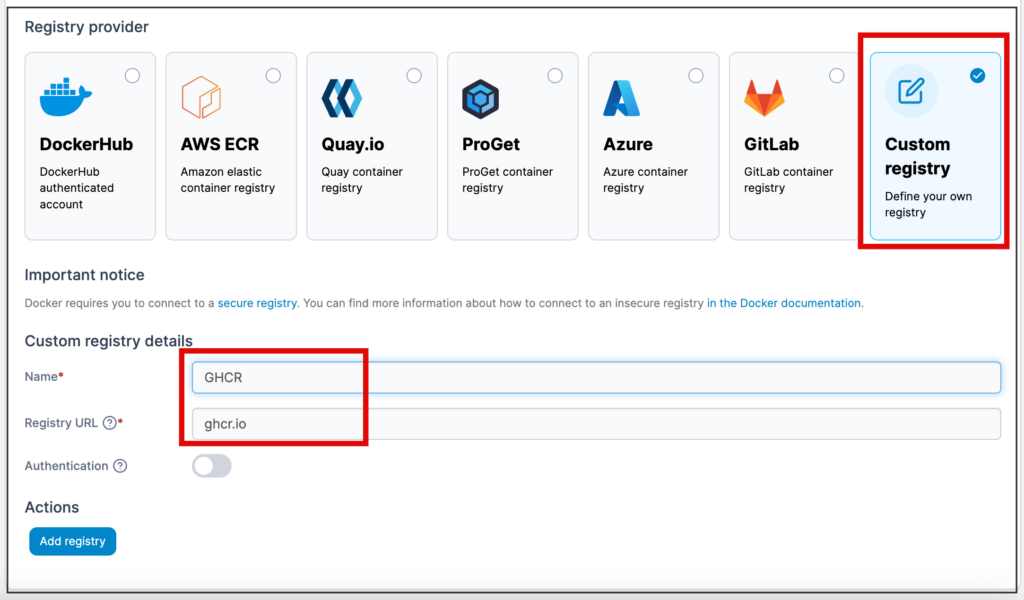This screenshot has width=1024, height=600.
Task: Click the 'DockerHub authenticated account' description
Action: pos(77,188)
